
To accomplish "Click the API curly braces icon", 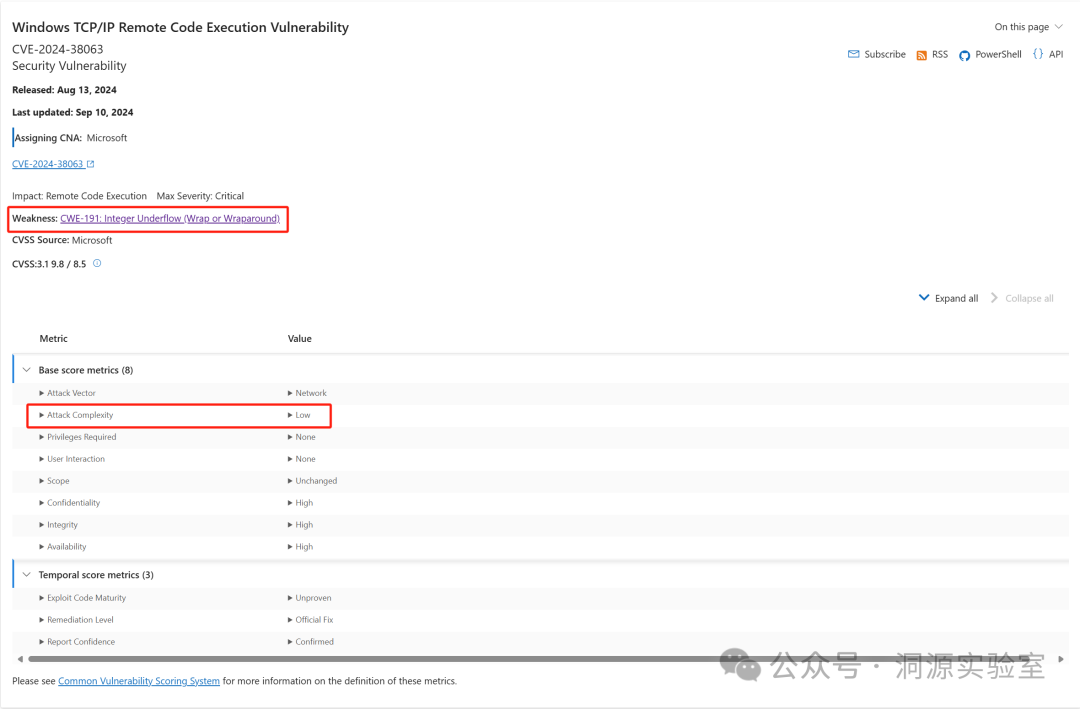I will click(1038, 54).
